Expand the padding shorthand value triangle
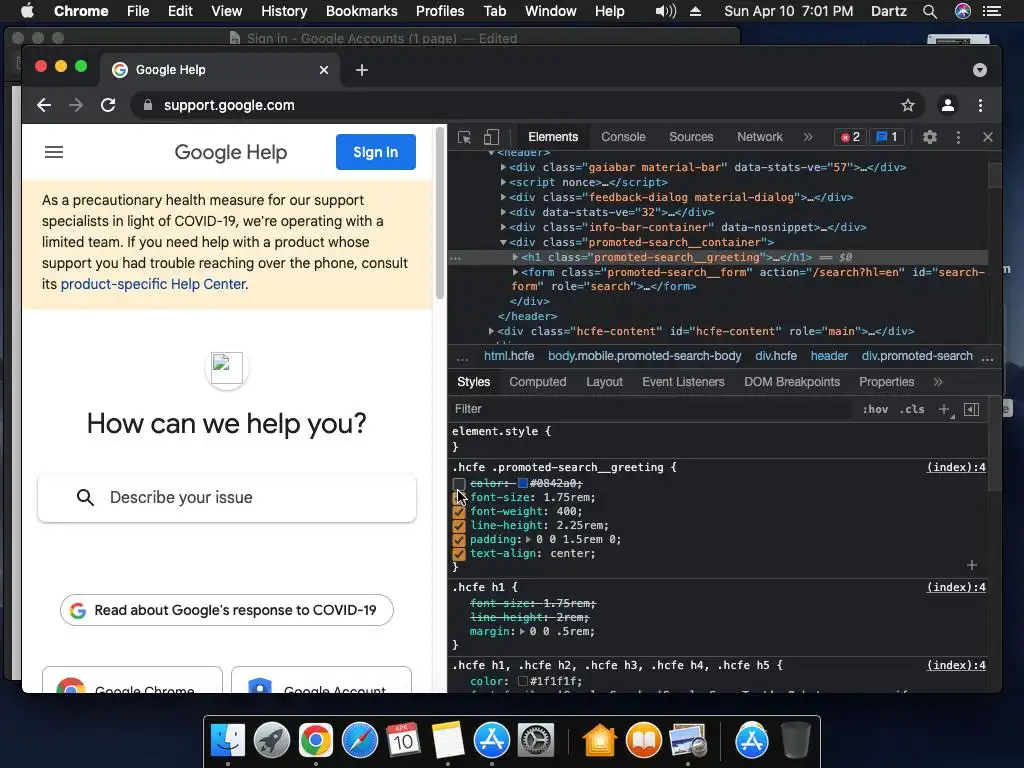This screenshot has width=1024, height=768. (528, 539)
